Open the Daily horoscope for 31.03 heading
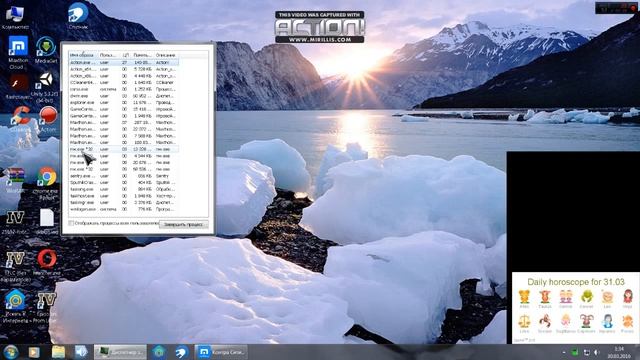The height and width of the screenshot is (360, 640). tap(576, 282)
